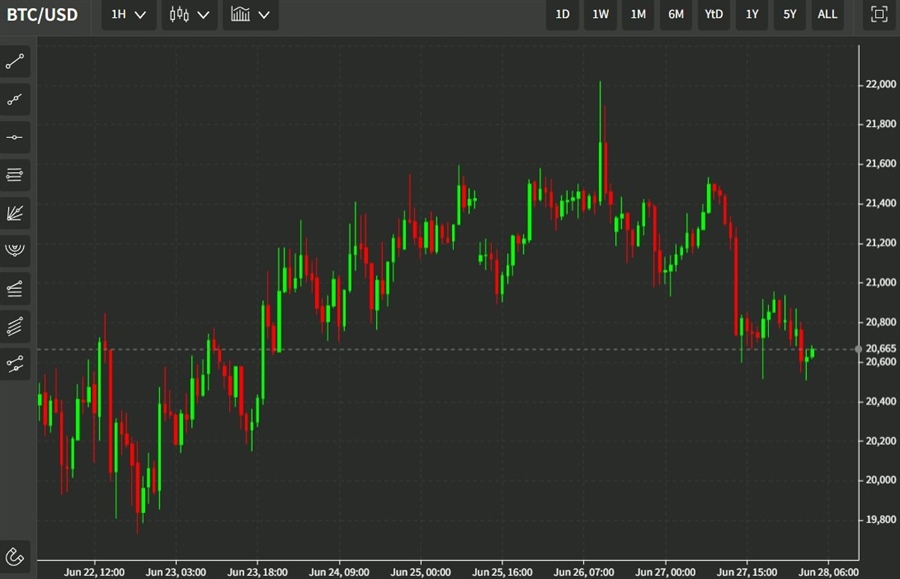Open the indicators dropdown
The width and height of the screenshot is (900, 579).
(250, 15)
